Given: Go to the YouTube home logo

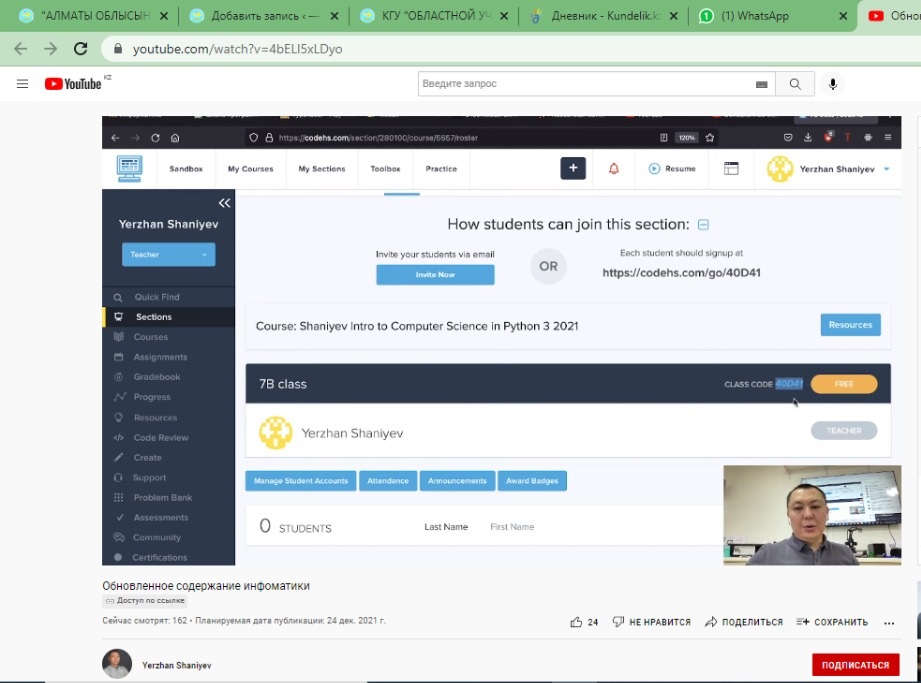Looking at the screenshot, I should pos(73,84).
